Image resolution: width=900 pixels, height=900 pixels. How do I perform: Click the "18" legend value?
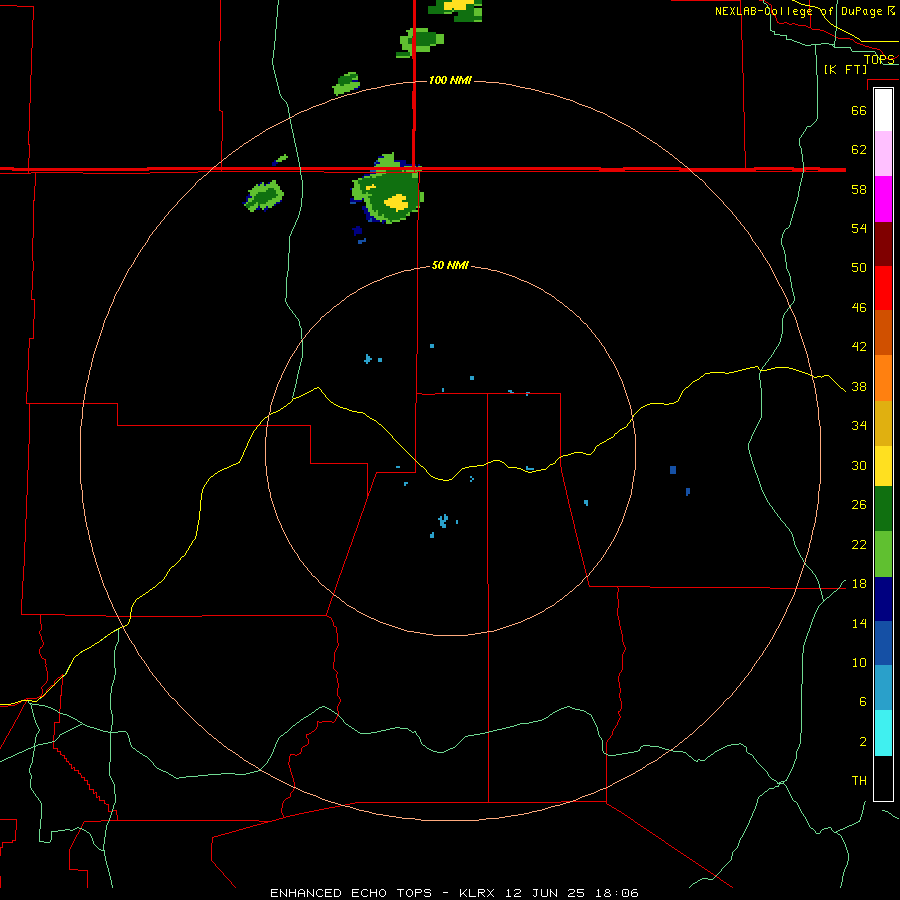pos(859,584)
